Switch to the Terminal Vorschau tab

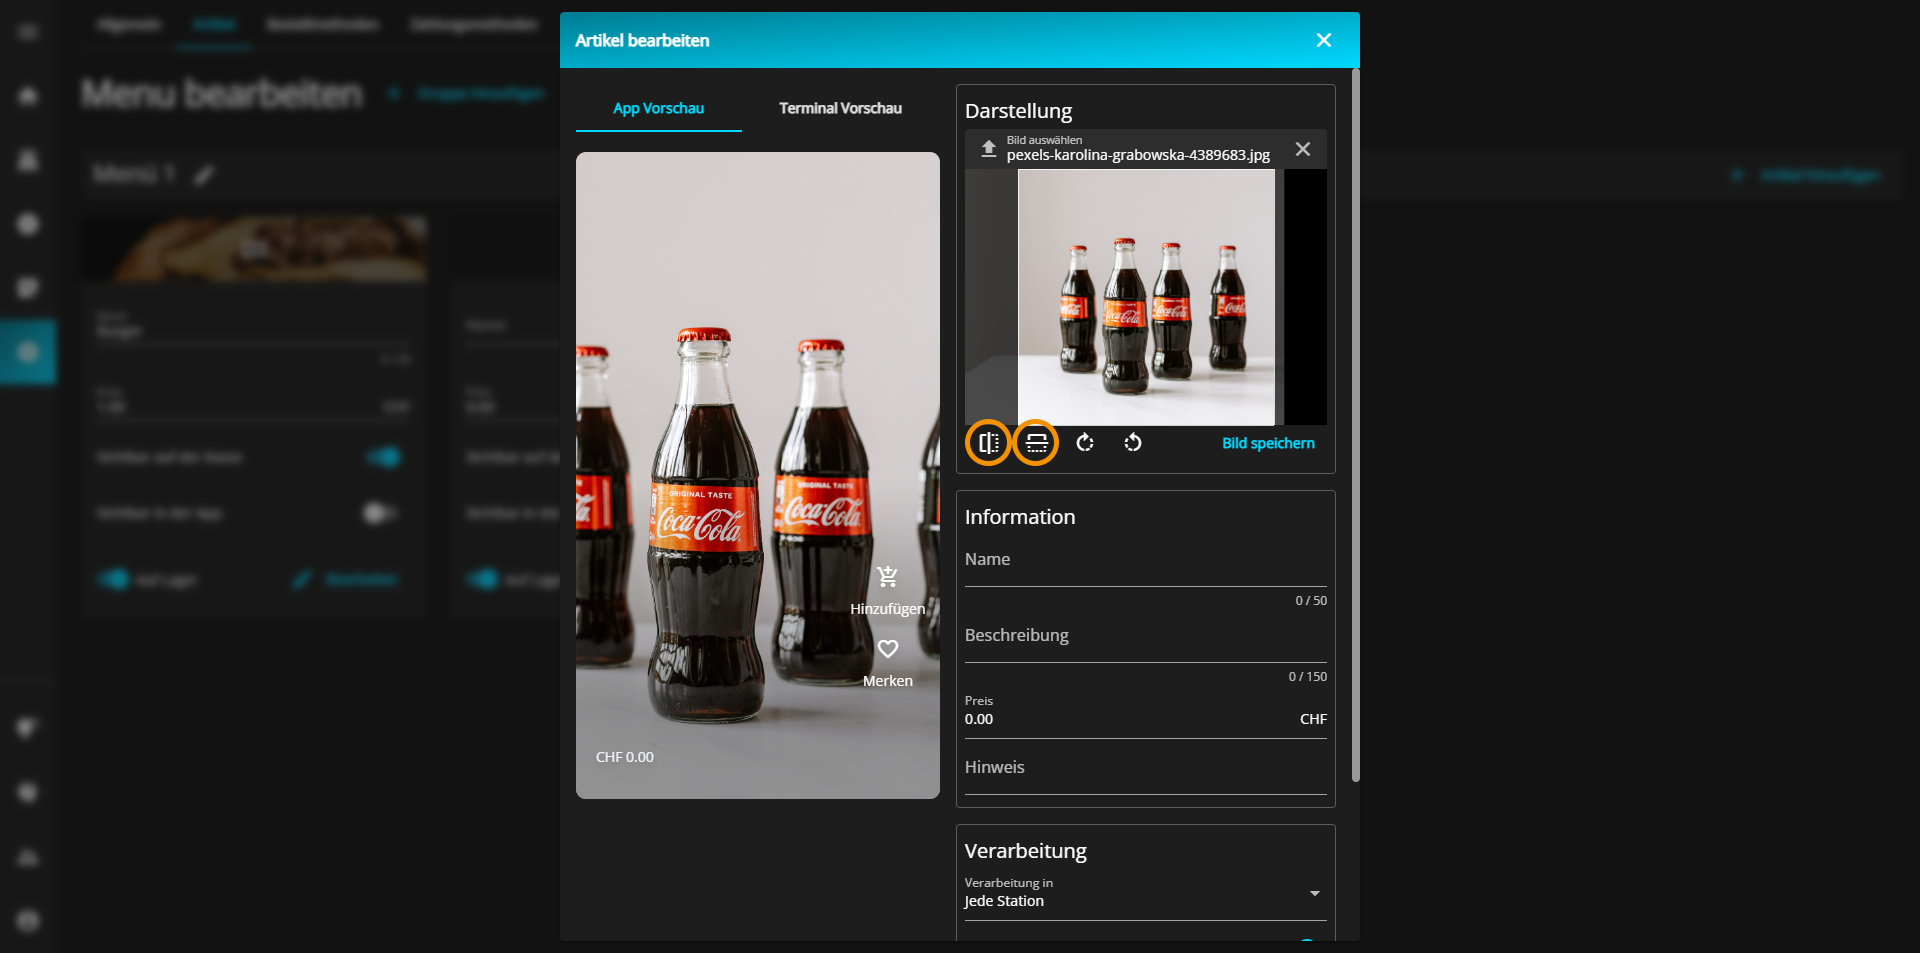tap(841, 108)
